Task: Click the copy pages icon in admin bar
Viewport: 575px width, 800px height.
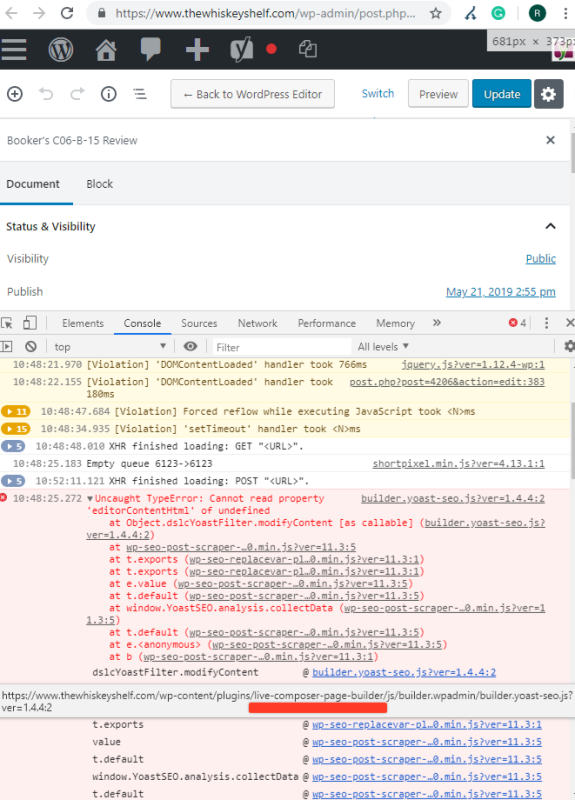Action: [308, 49]
